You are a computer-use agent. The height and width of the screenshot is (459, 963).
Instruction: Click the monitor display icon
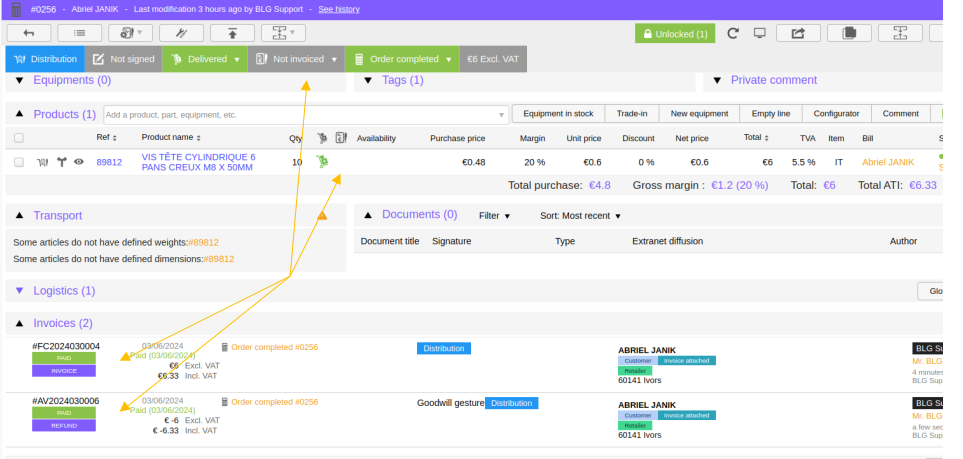[760, 33]
